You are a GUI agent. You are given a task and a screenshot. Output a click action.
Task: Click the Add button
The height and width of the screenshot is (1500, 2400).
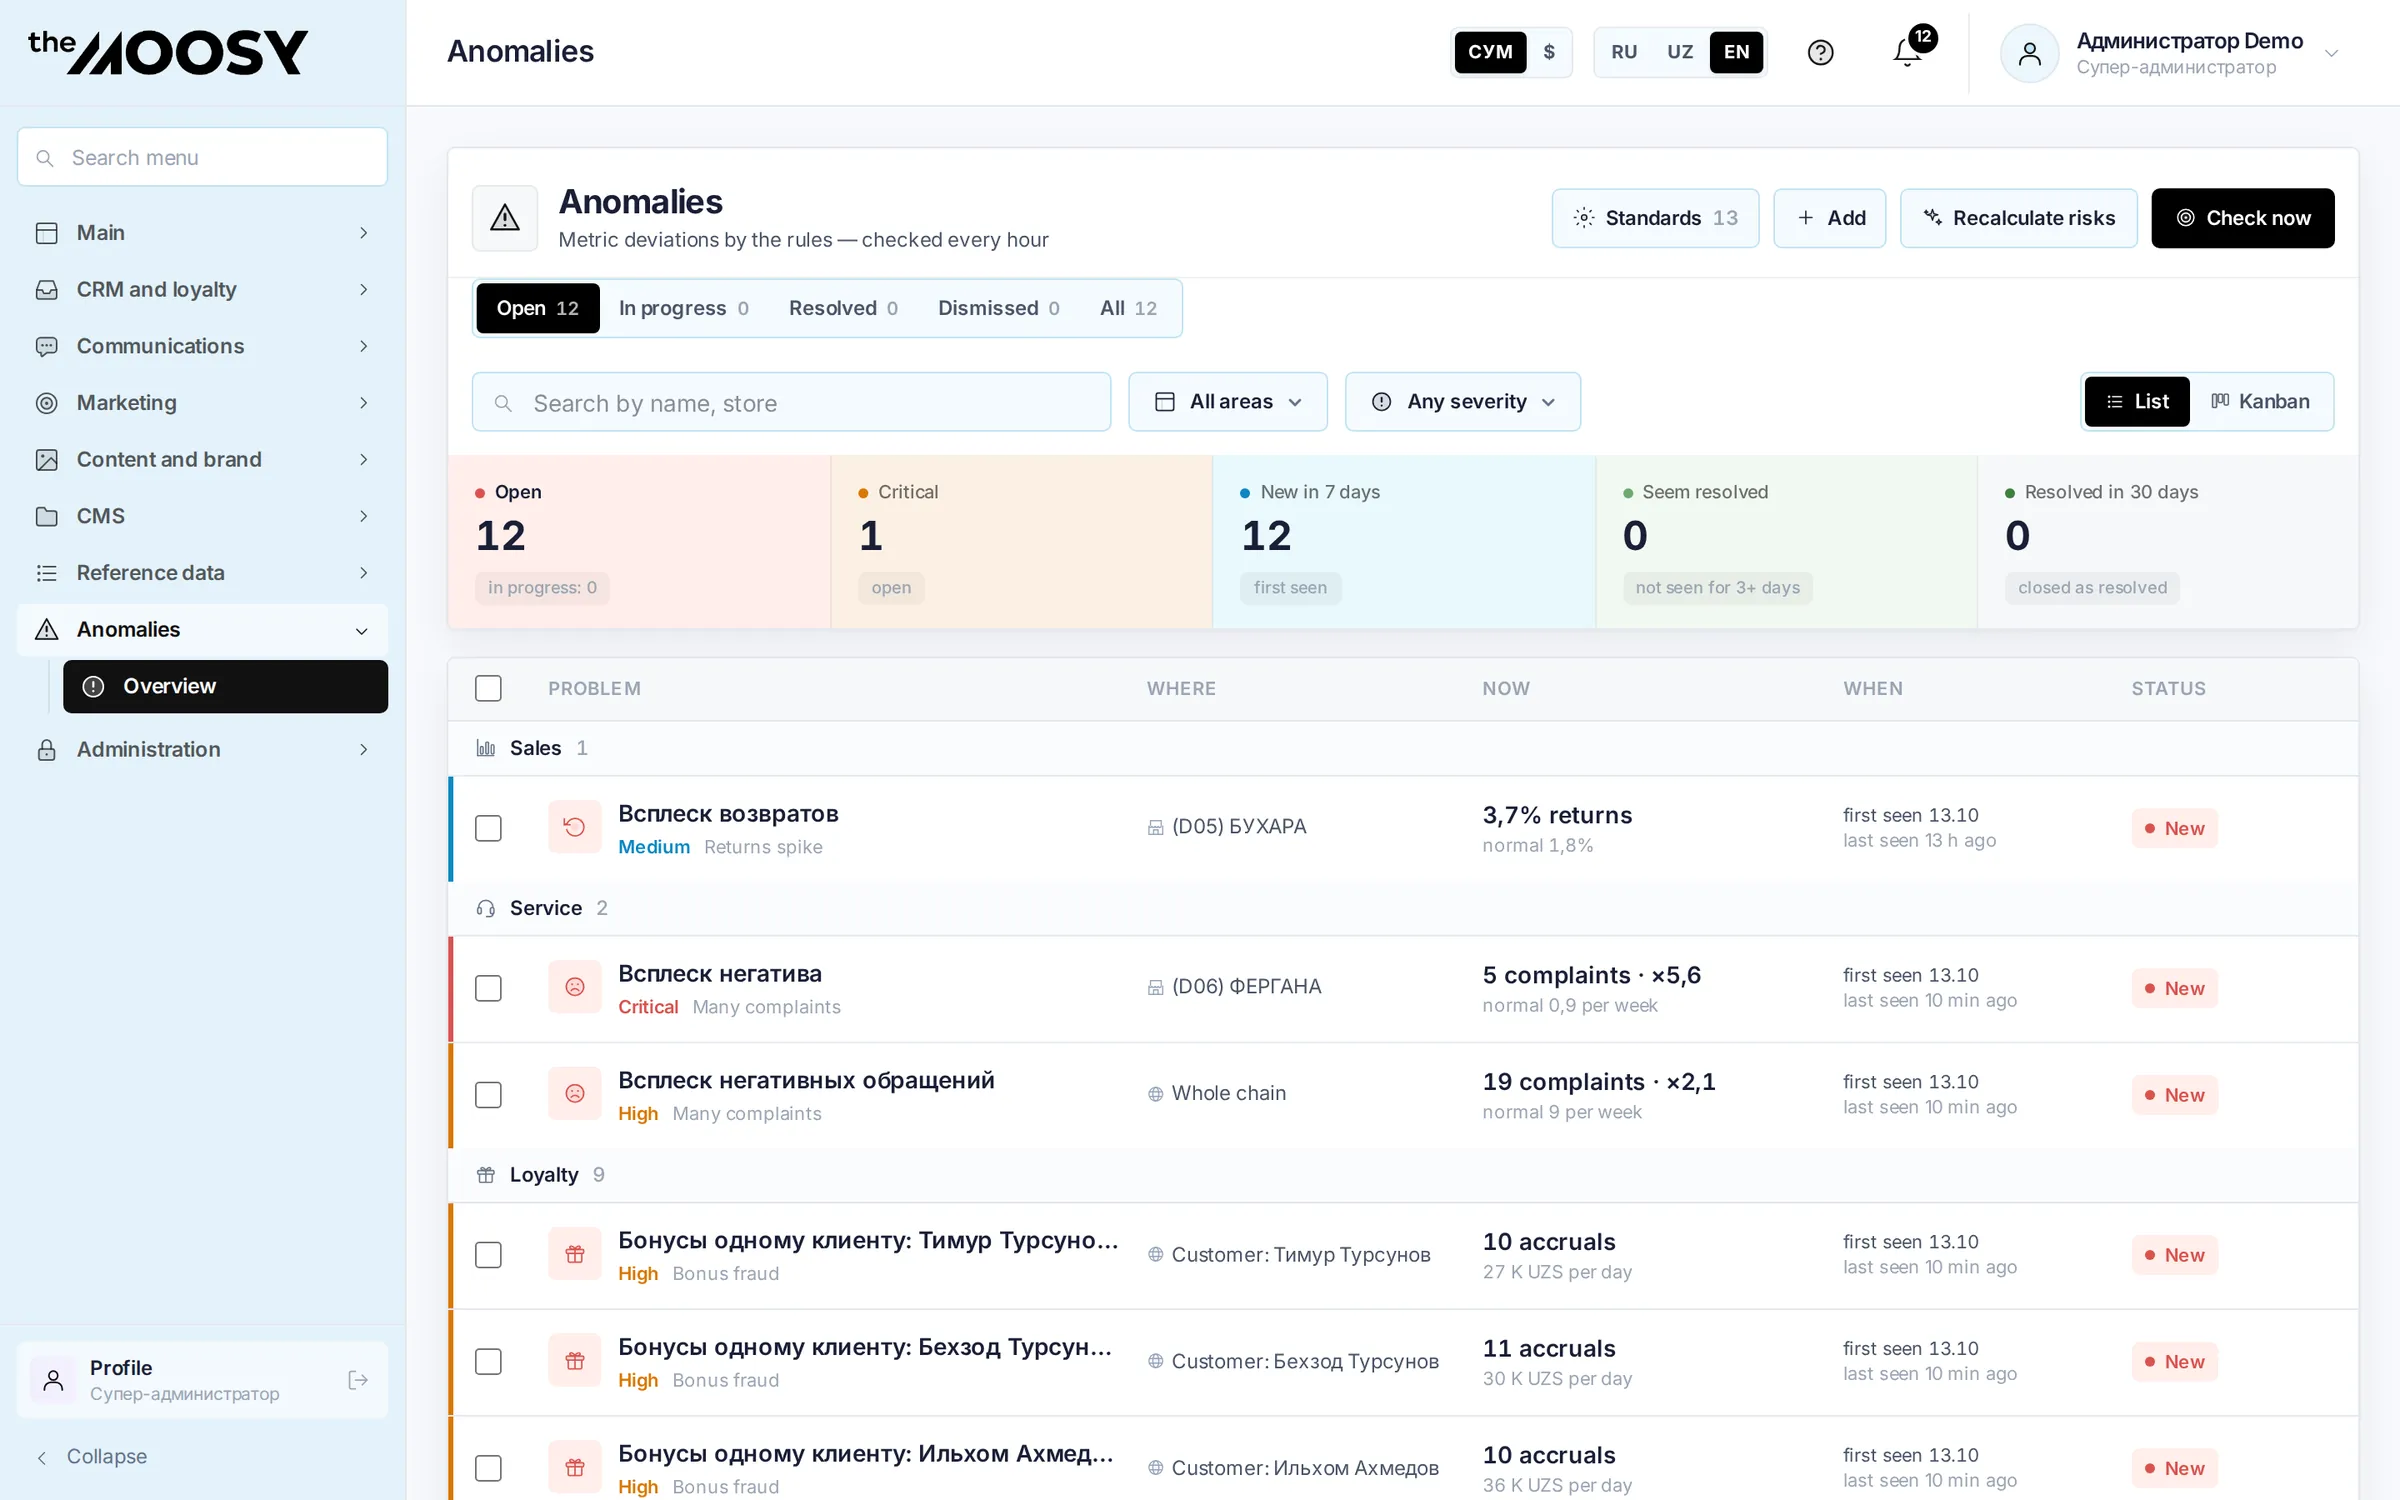click(1830, 218)
